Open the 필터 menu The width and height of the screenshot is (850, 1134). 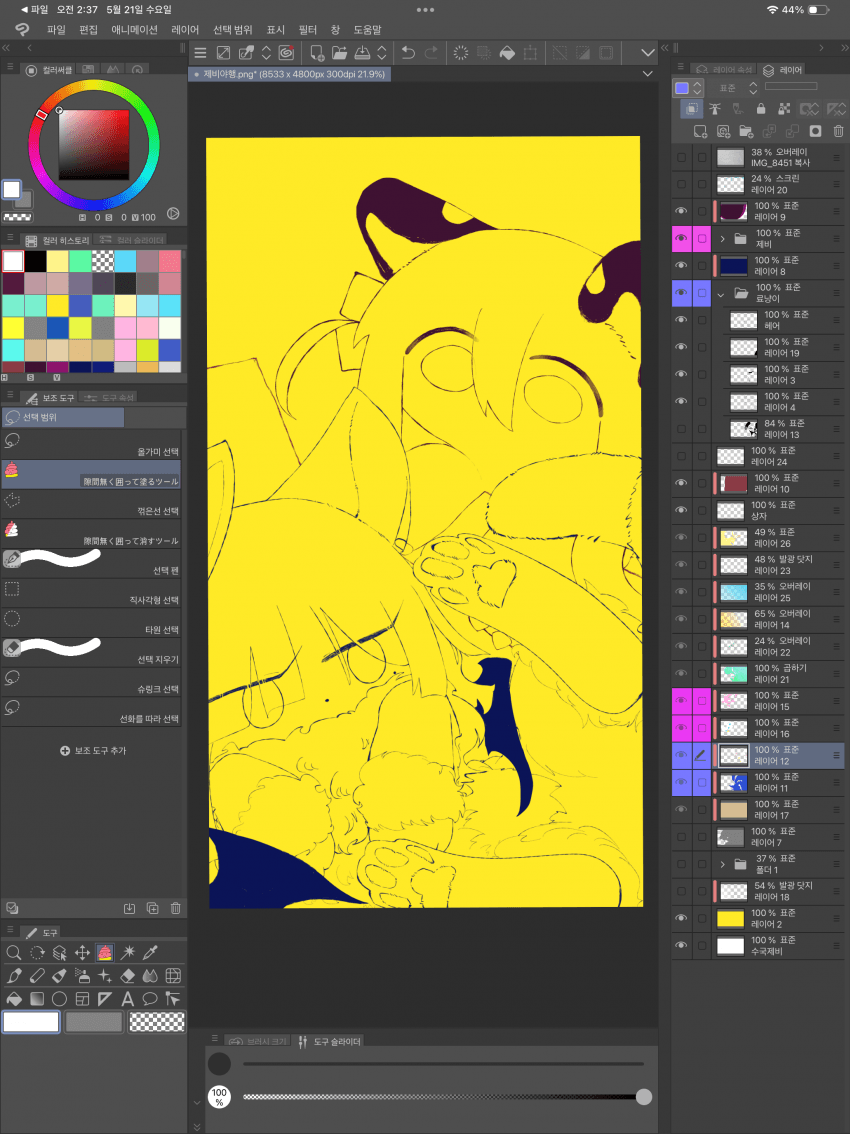(x=308, y=30)
